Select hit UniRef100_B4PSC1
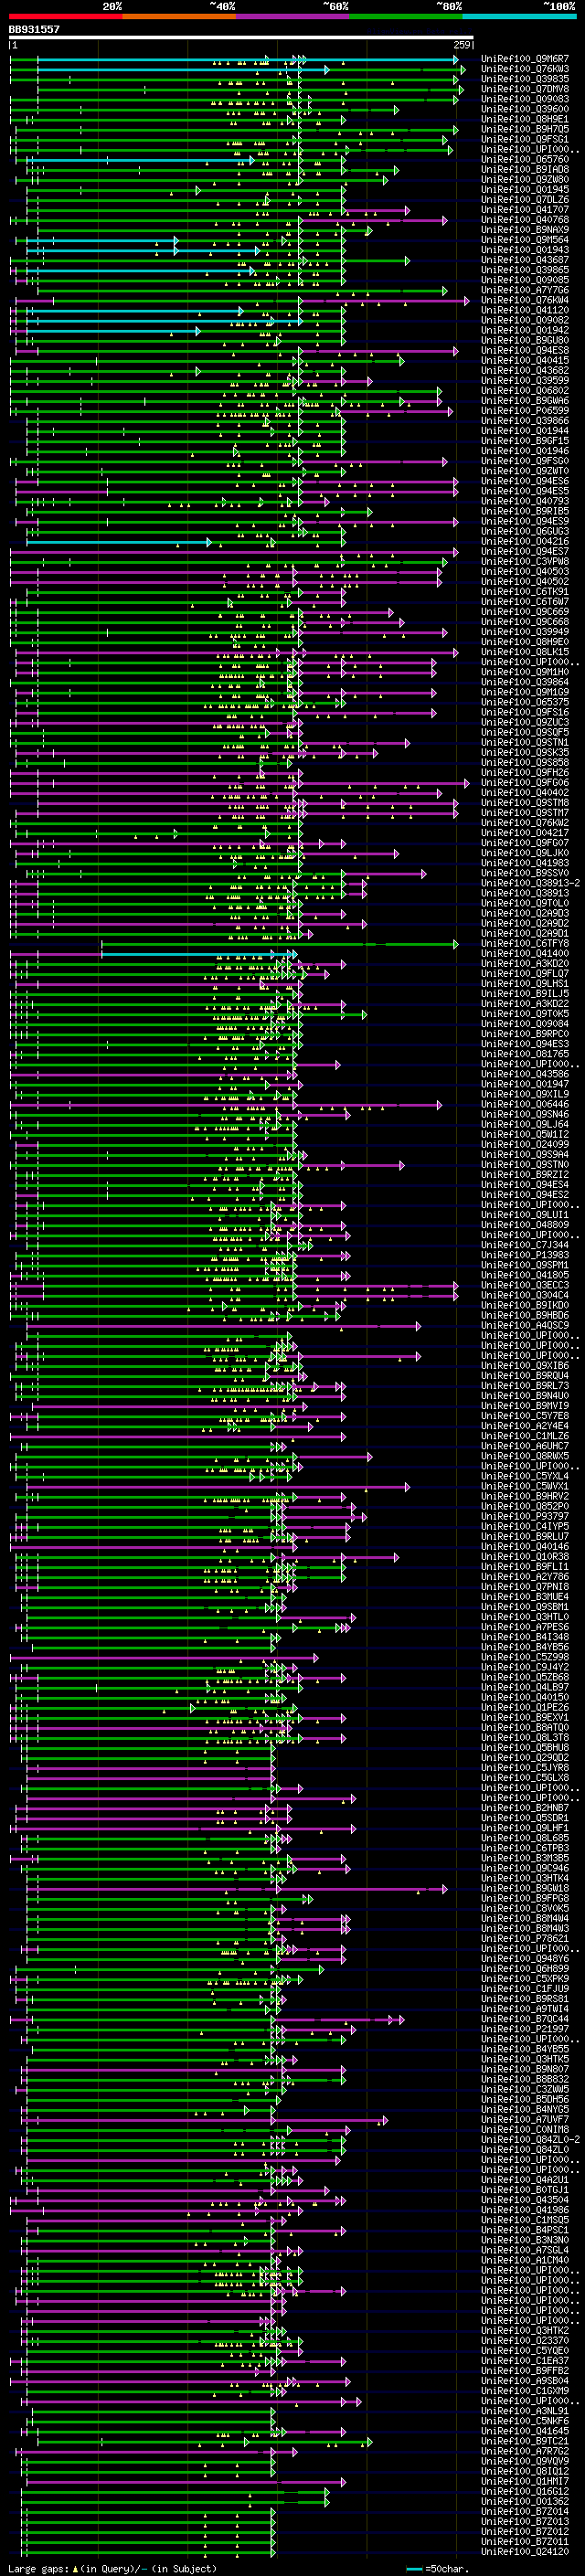This screenshot has width=585, height=2576. (x=525, y=2229)
